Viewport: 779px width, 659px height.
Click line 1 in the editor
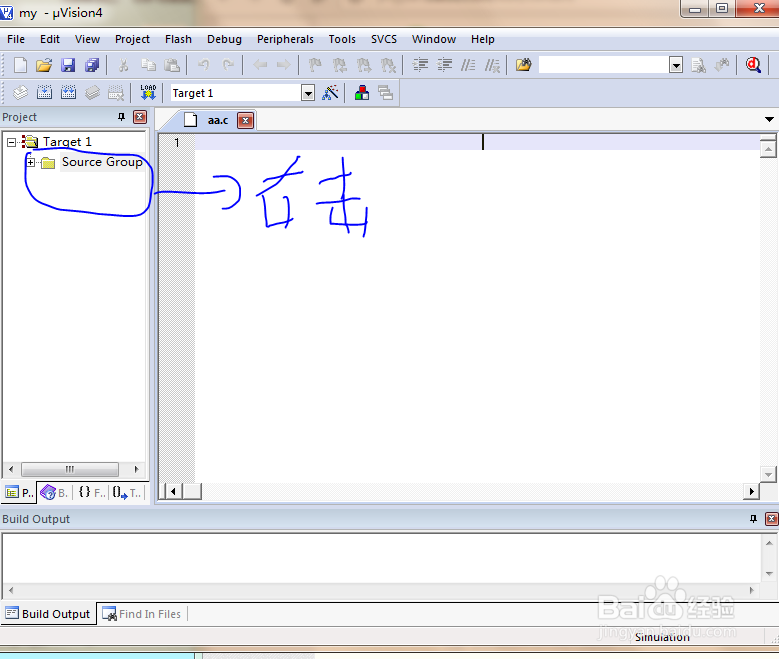477,143
